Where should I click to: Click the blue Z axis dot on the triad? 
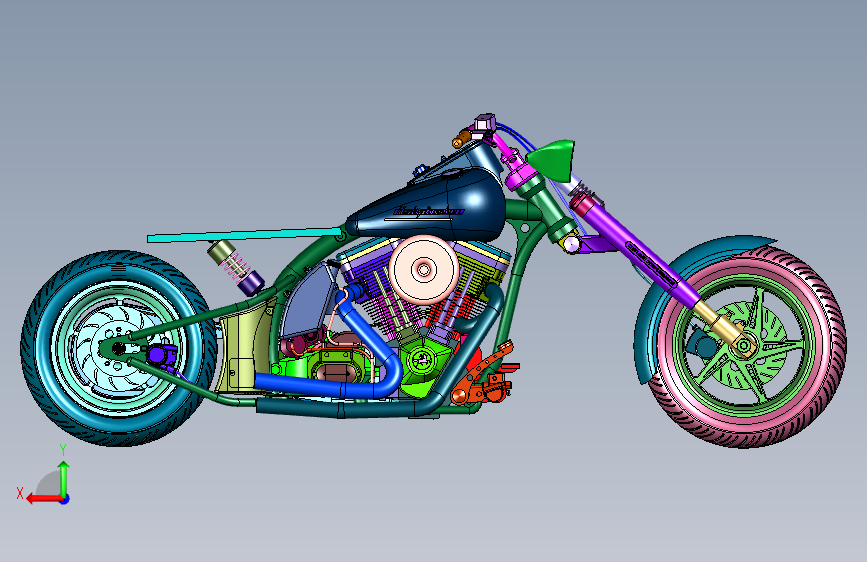(65, 499)
